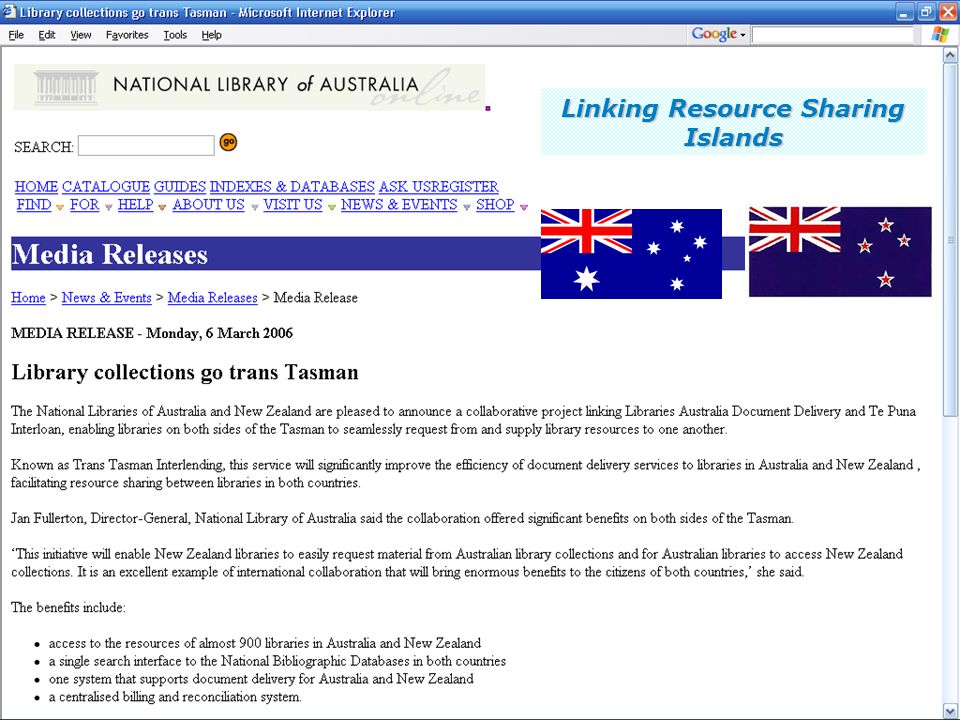
Task: Click the scrollbar down arrow
Action: (x=950, y=711)
